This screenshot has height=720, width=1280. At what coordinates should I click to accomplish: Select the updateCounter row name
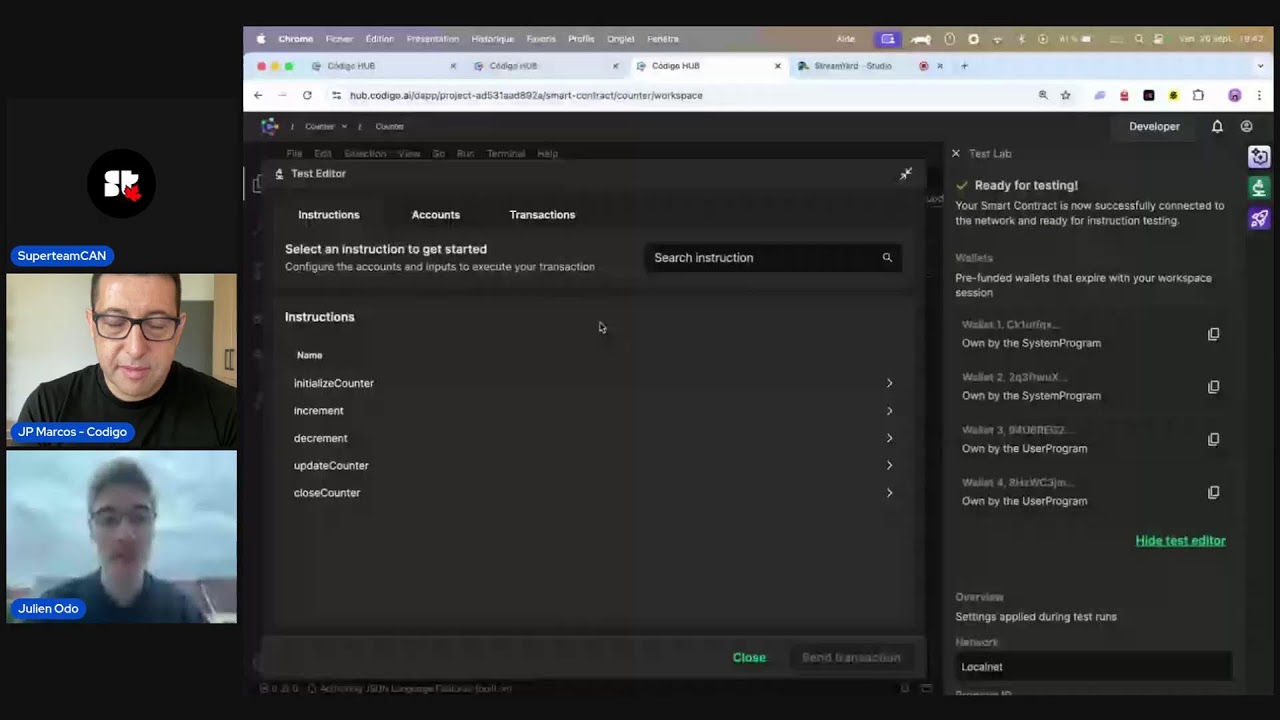331,465
